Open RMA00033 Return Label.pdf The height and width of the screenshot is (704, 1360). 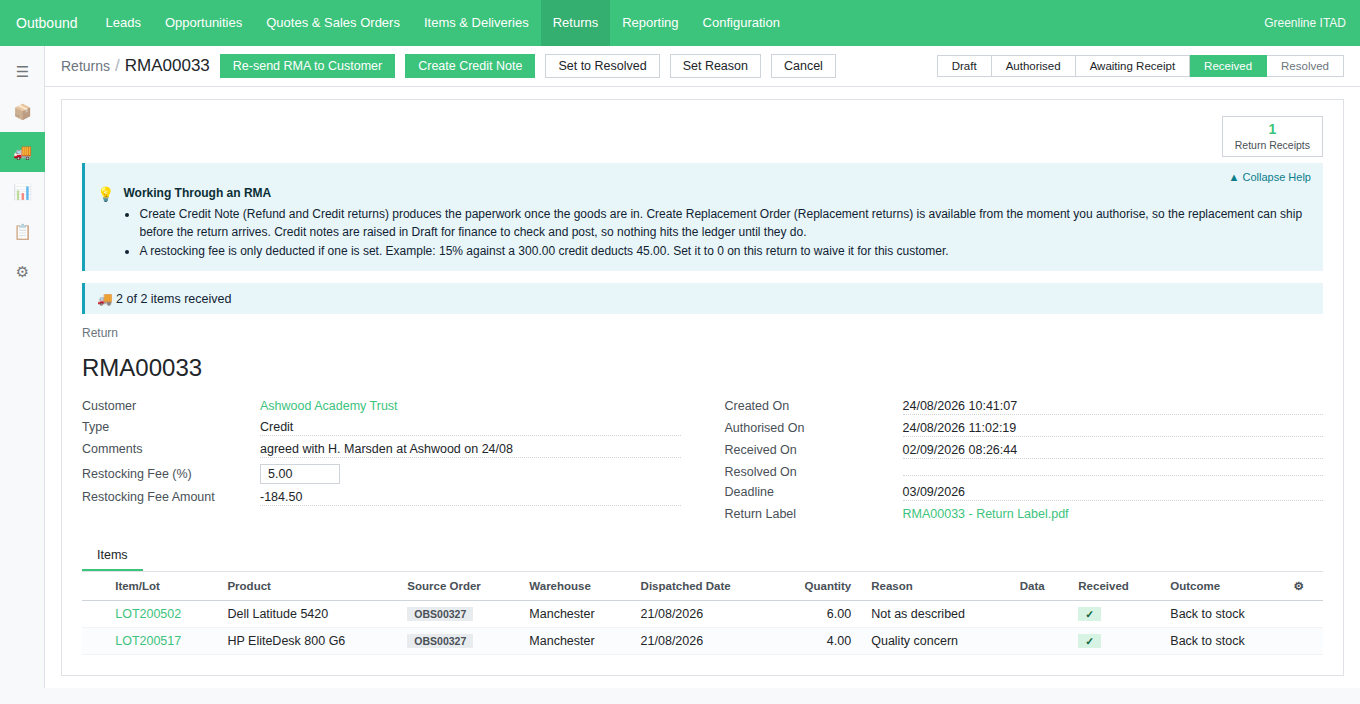(985, 514)
